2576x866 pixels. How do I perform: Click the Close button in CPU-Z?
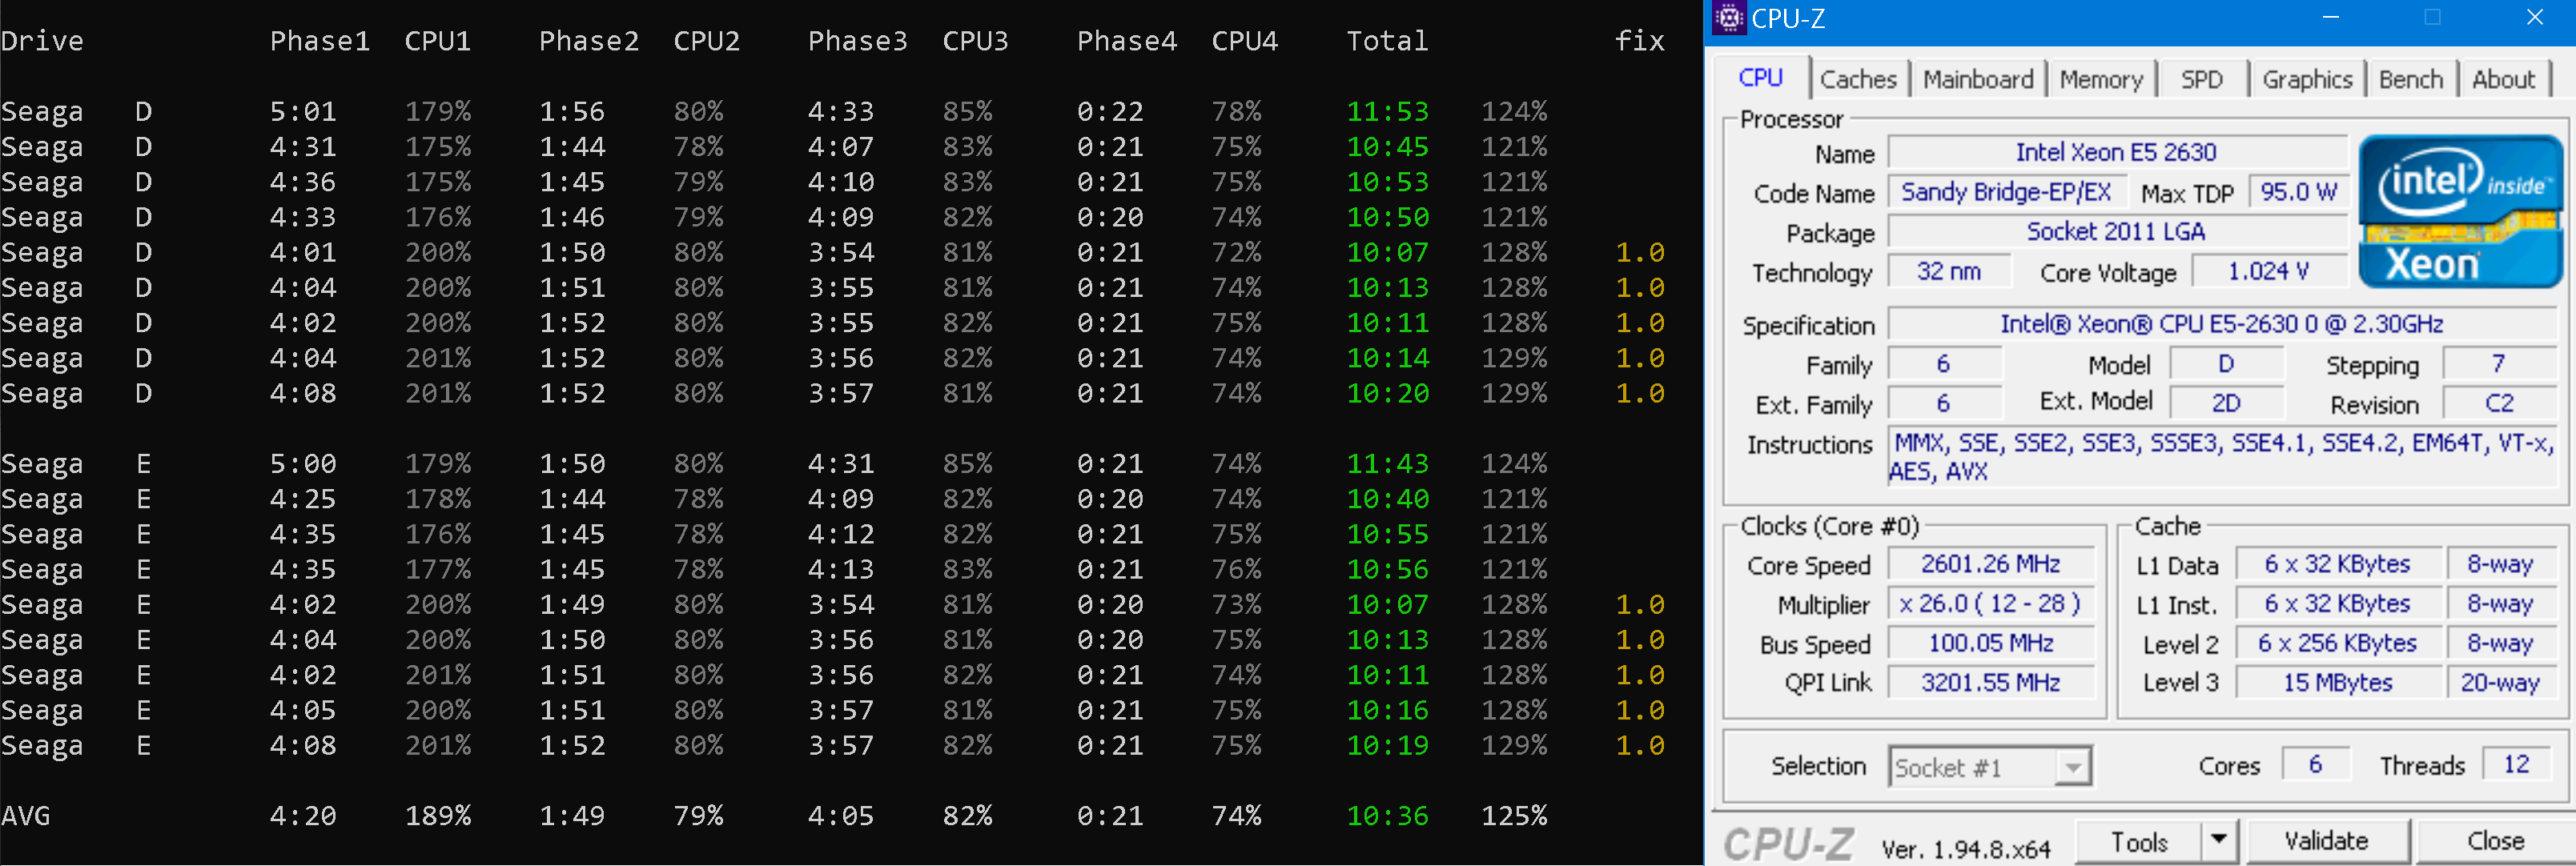2495,841
